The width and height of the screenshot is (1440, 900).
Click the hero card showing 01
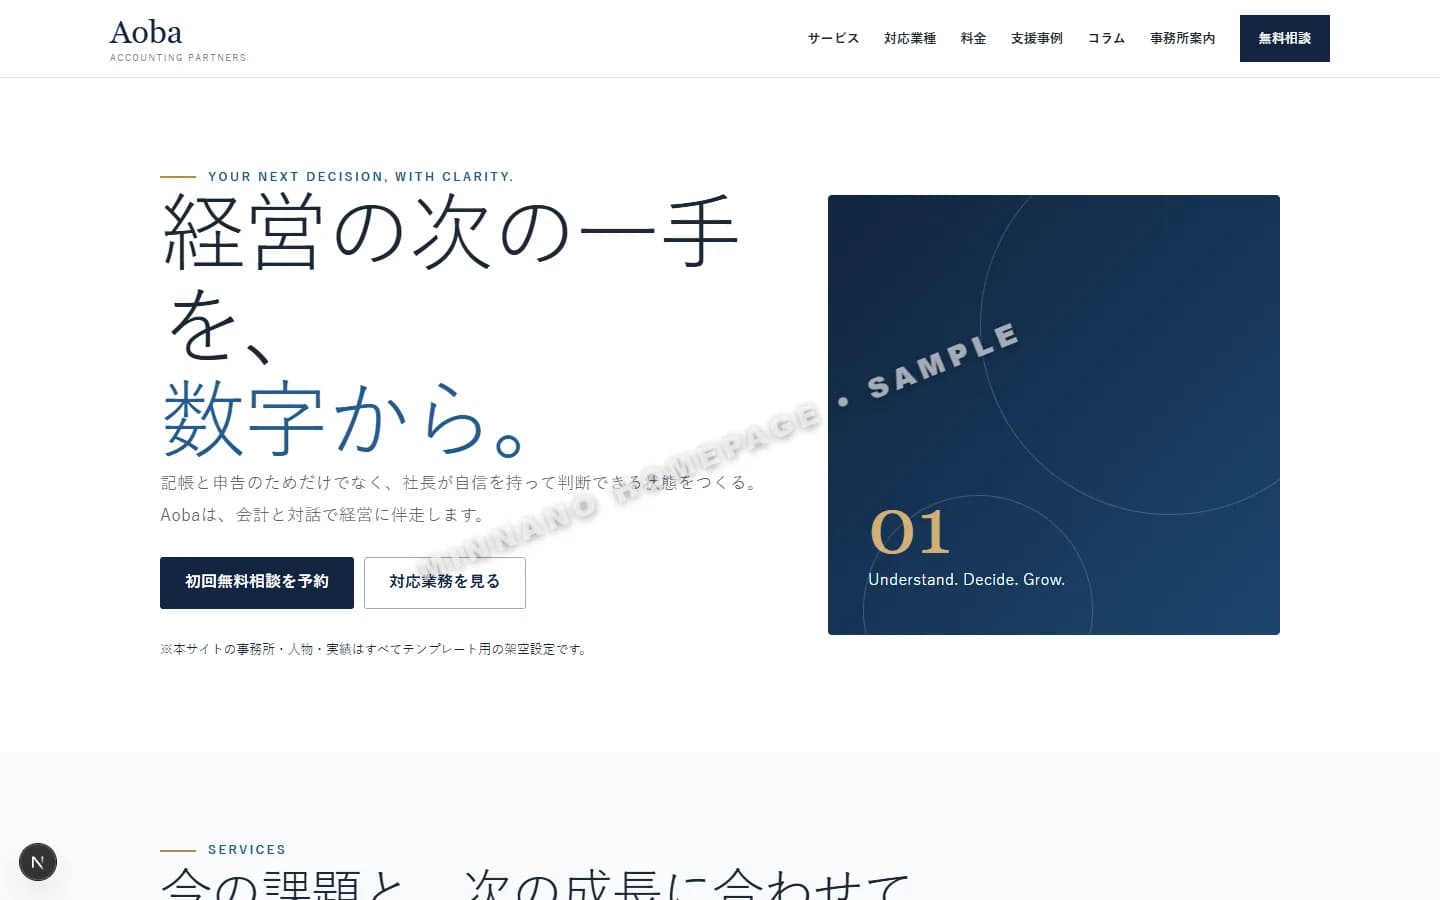[1054, 415]
